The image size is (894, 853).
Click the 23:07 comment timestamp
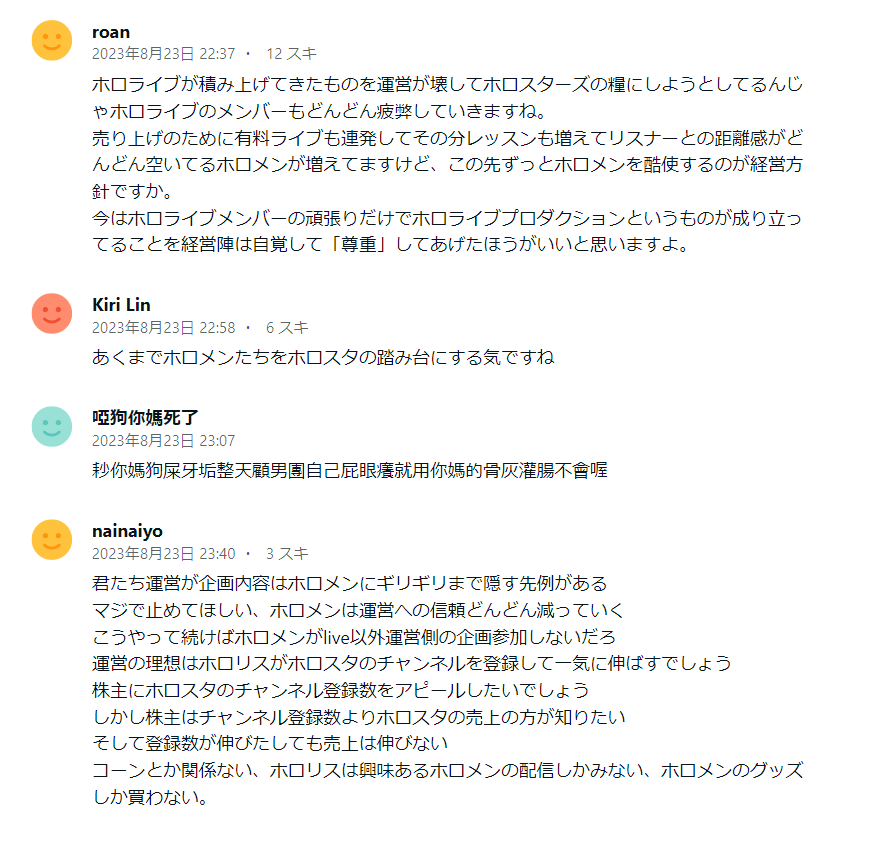(x=164, y=440)
